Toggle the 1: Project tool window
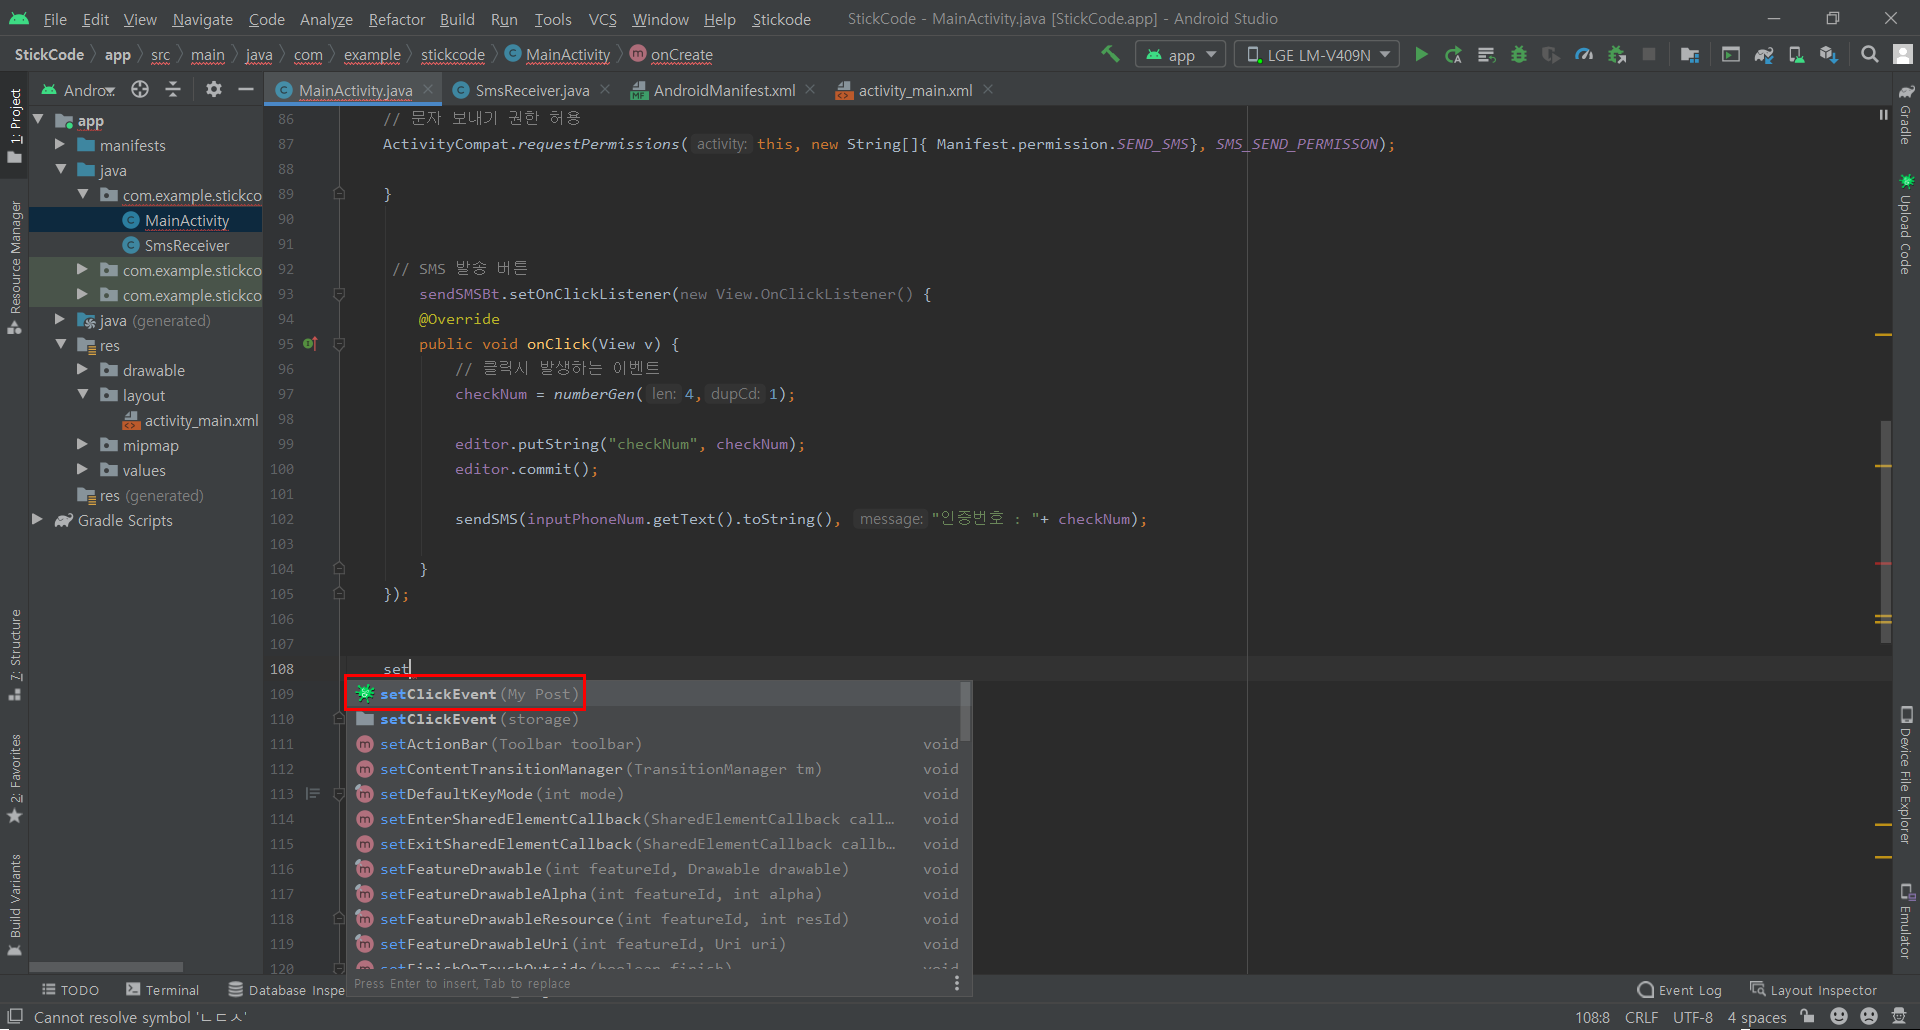The height and width of the screenshot is (1030, 1920). (15, 126)
